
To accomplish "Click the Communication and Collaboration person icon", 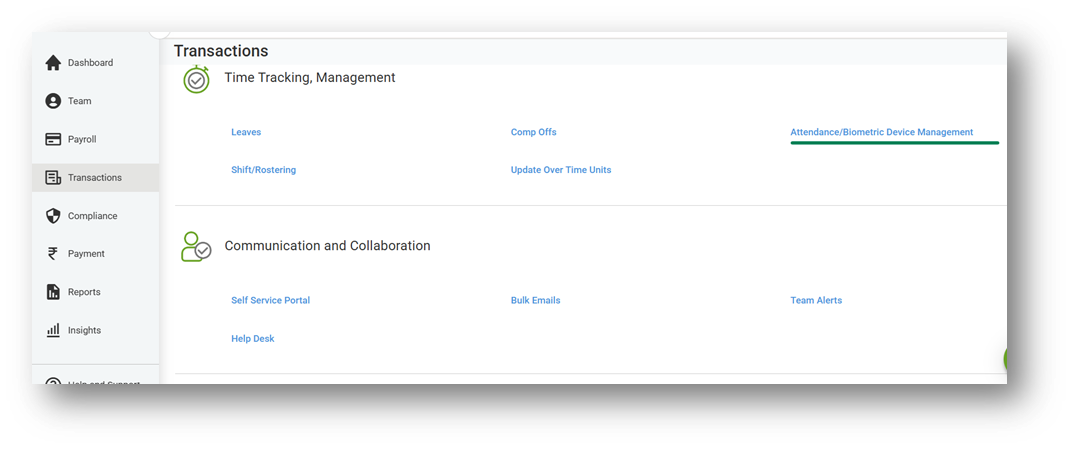I will tap(196, 247).
